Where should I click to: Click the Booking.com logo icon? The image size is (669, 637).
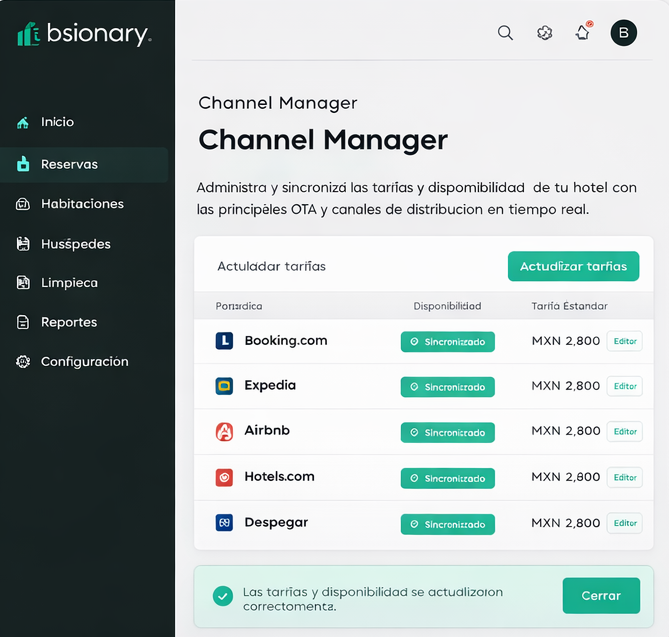(x=224, y=341)
